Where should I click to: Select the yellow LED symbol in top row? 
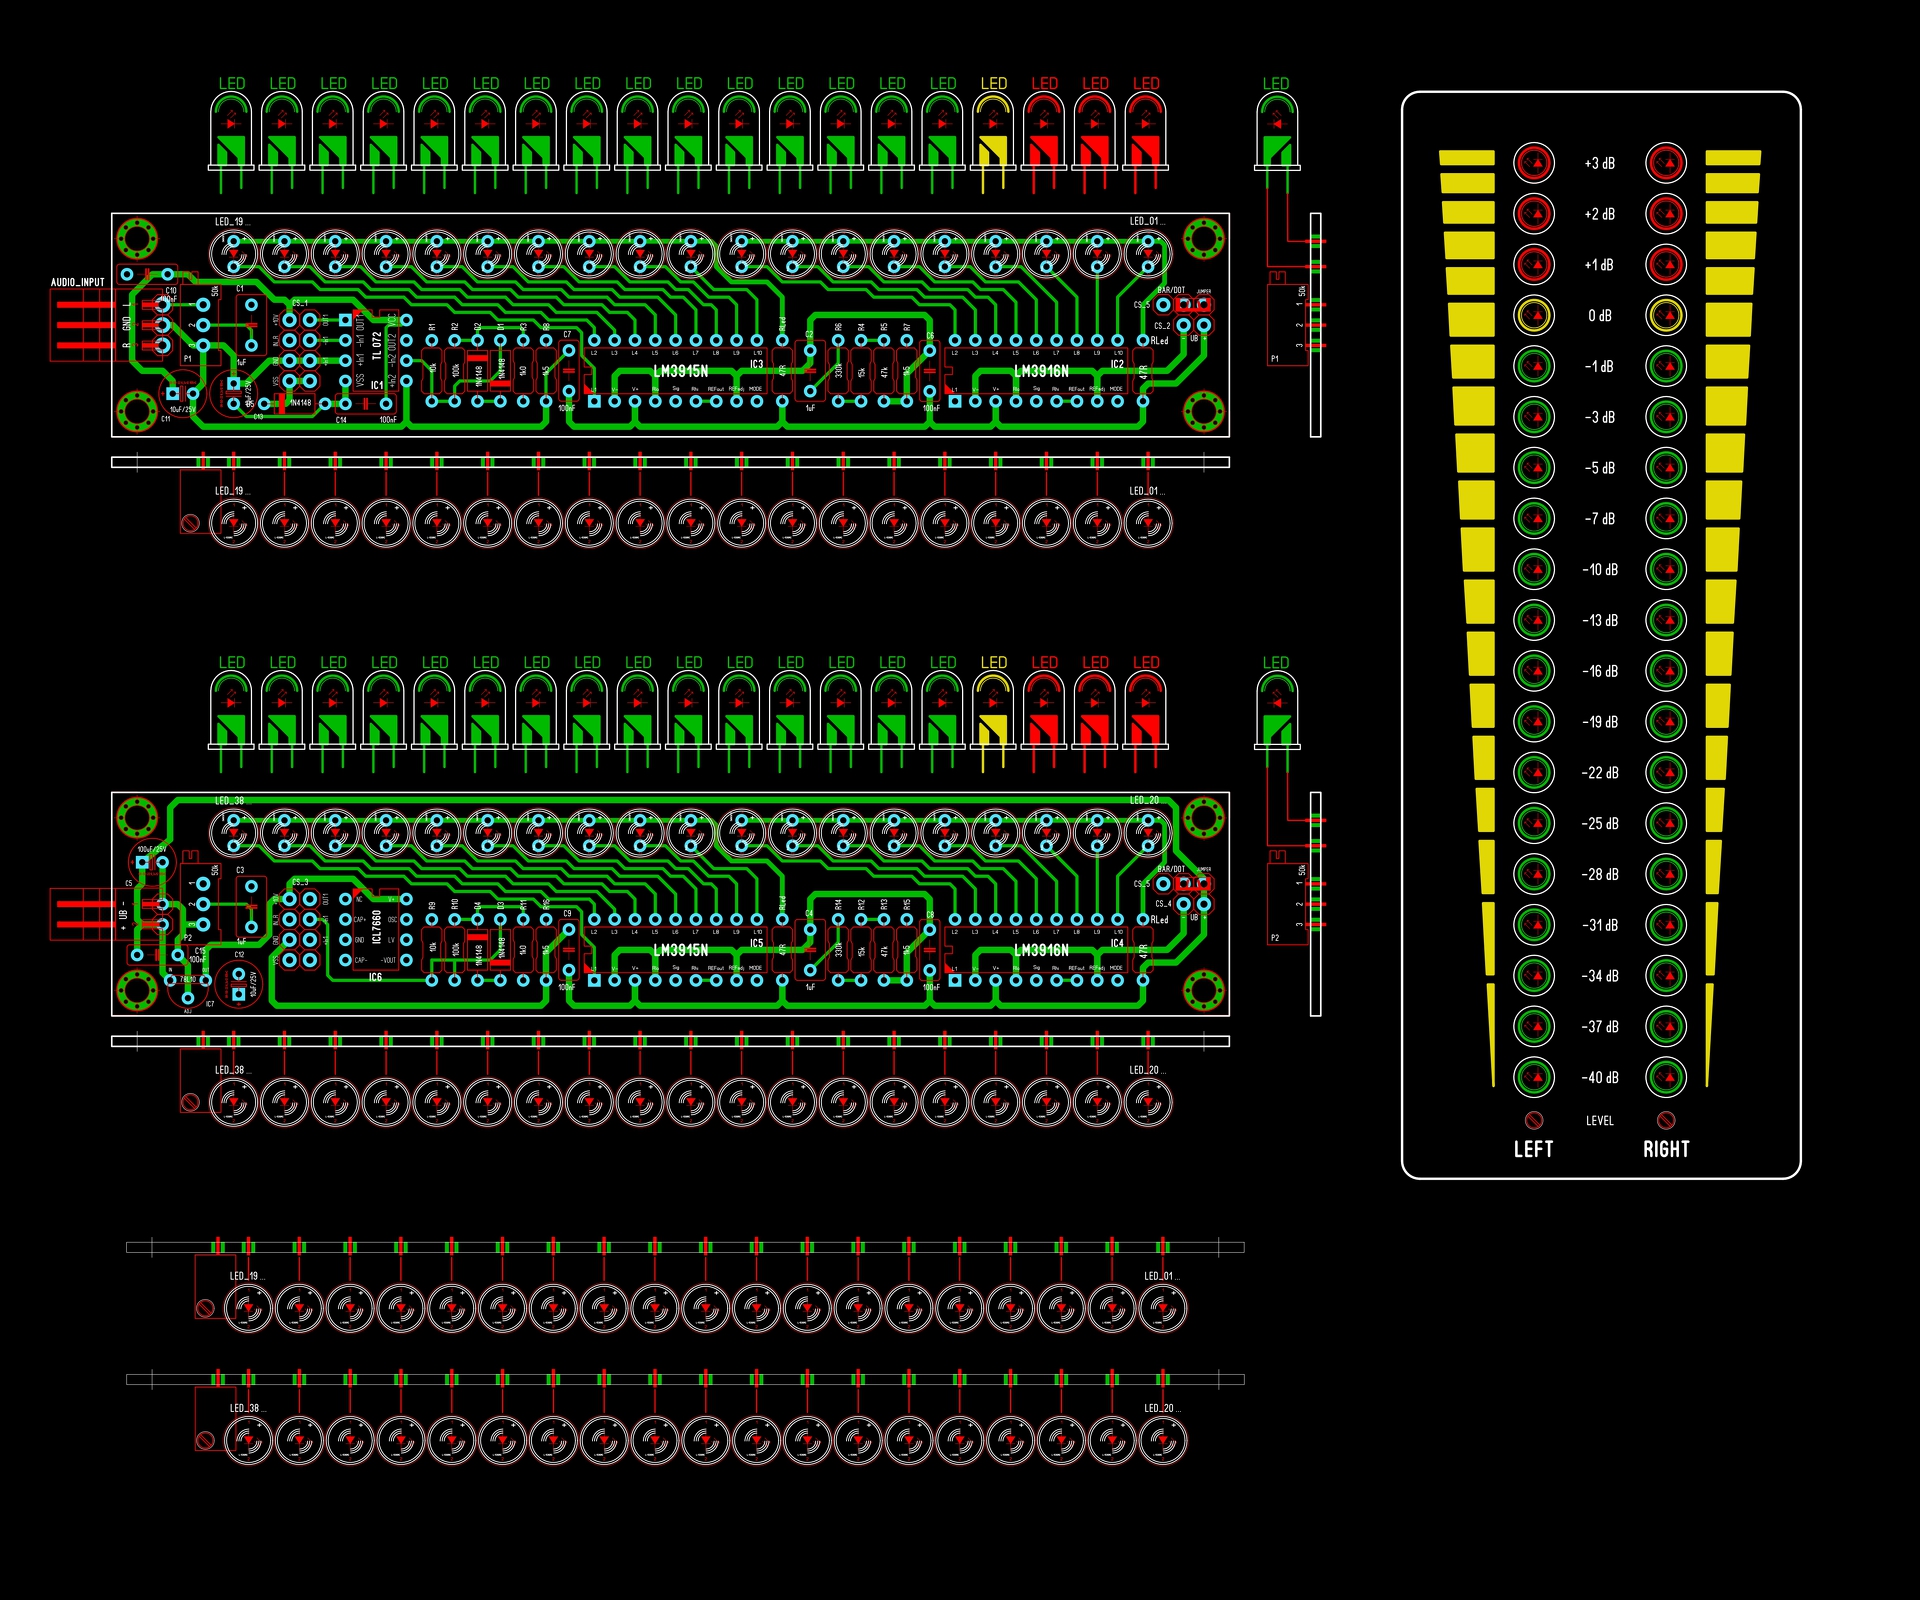[993, 135]
